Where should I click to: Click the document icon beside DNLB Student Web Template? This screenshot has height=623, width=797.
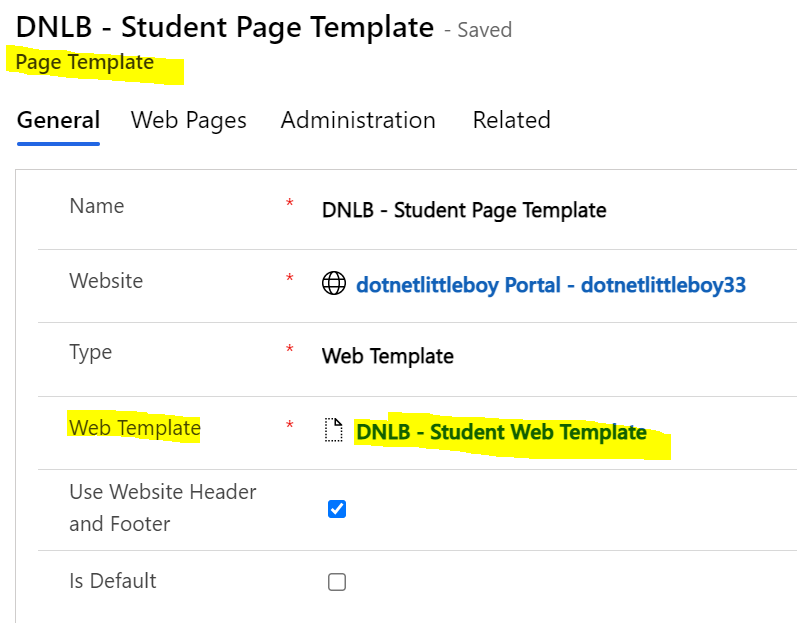point(334,430)
